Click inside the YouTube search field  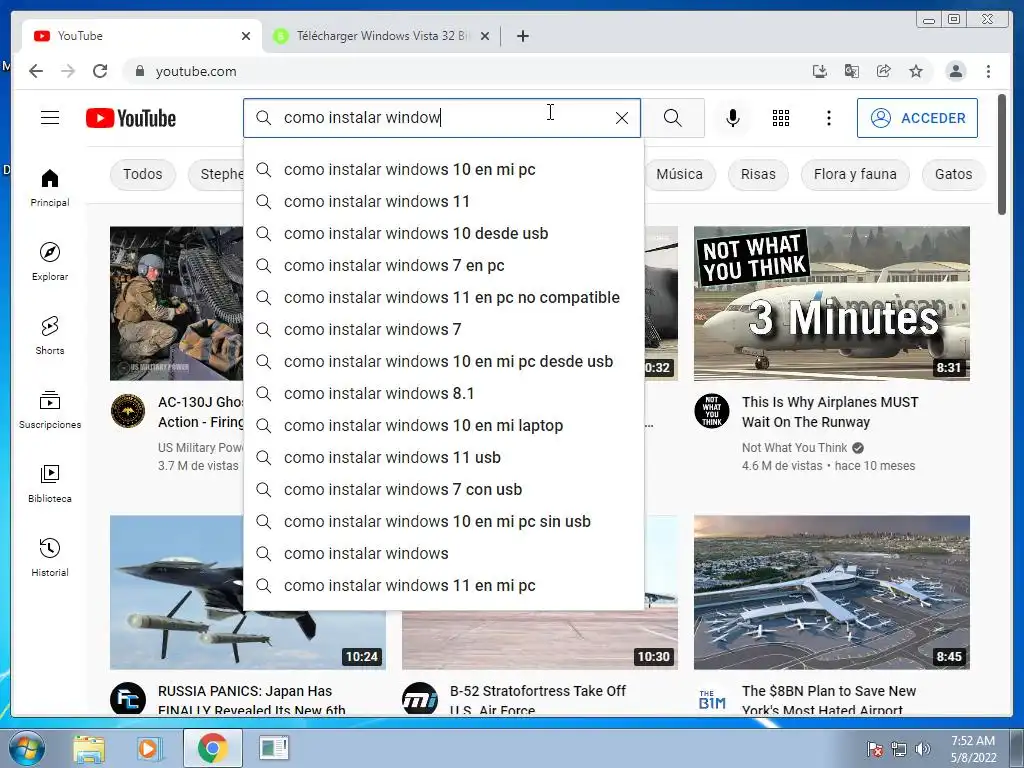(x=442, y=118)
